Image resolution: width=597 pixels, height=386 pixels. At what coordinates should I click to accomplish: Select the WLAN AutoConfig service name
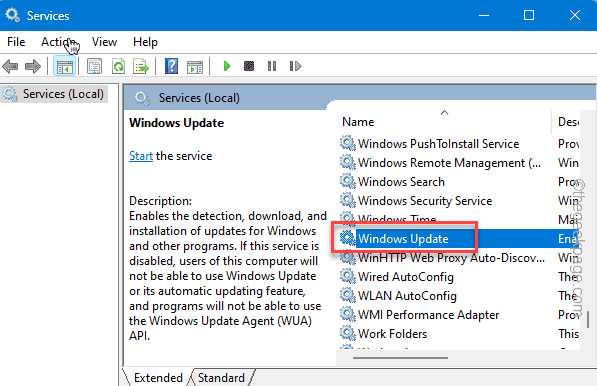tap(407, 296)
